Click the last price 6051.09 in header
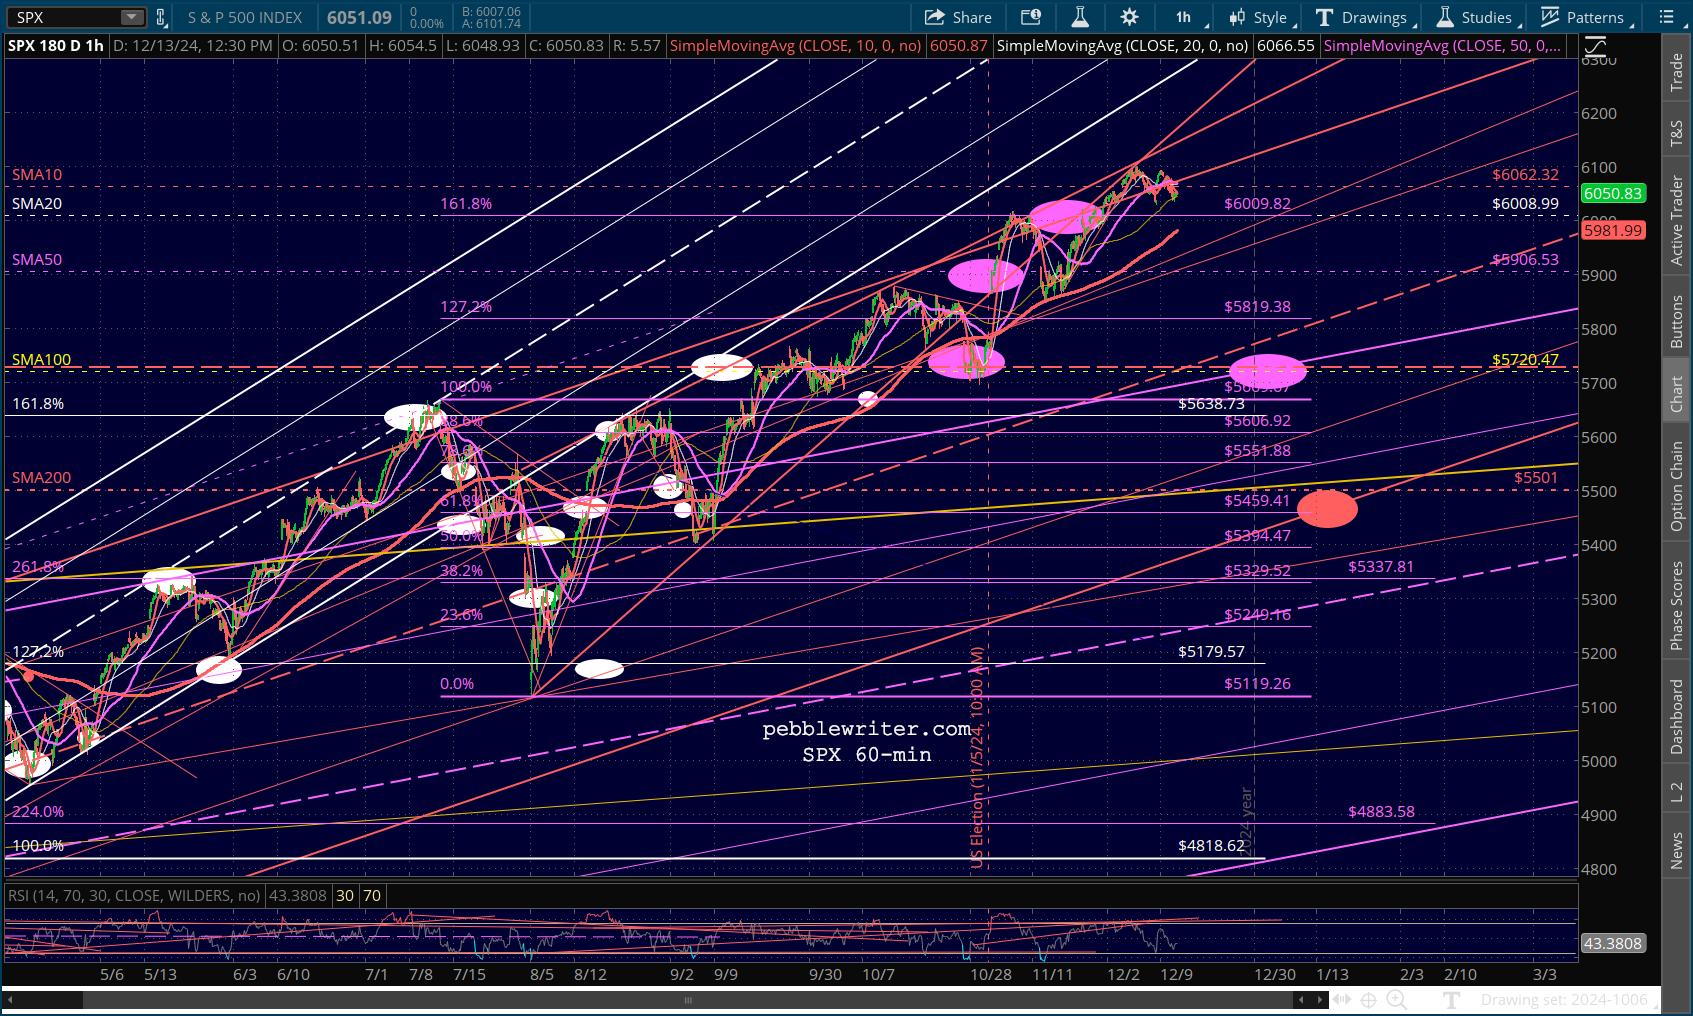Image resolution: width=1693 pixels, height=1016 pixels. click(x=359, y=17)
